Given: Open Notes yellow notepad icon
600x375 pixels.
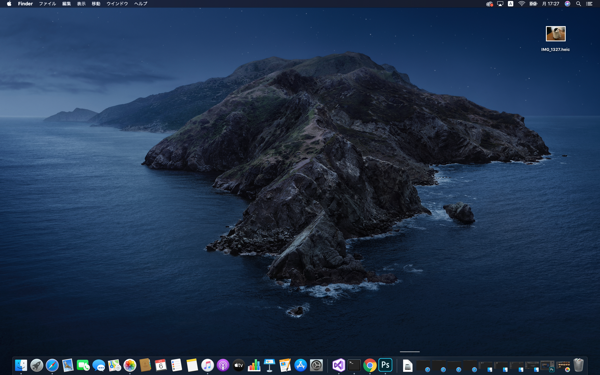Looking at the screenshot, I should [x=192, y=365].
